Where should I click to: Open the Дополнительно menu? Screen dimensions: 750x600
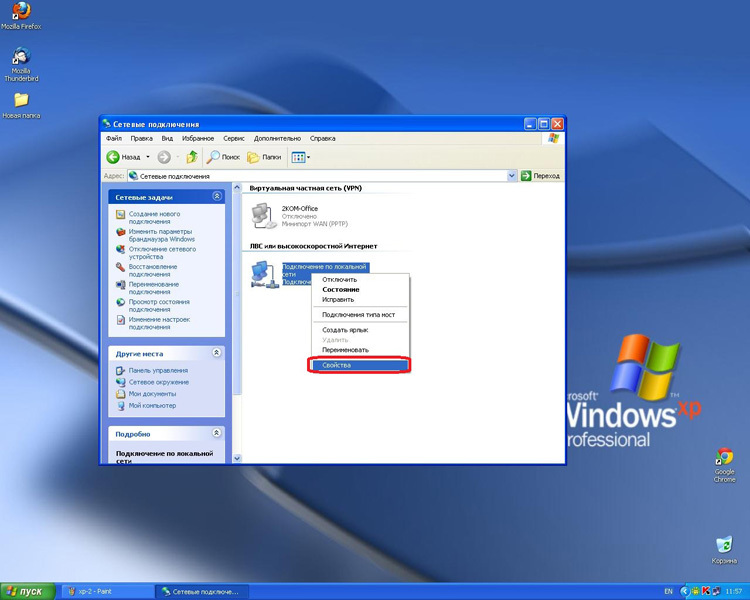[x=277, y=138]
